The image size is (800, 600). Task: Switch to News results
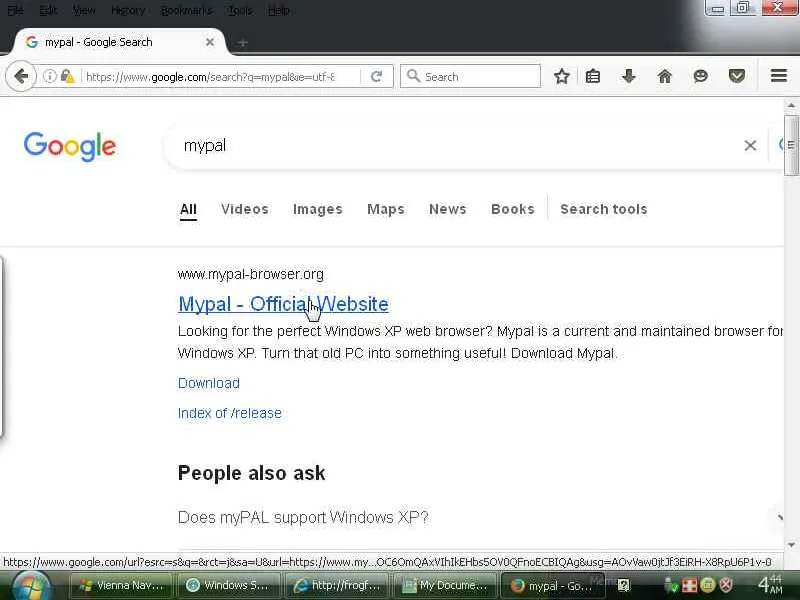447,209
